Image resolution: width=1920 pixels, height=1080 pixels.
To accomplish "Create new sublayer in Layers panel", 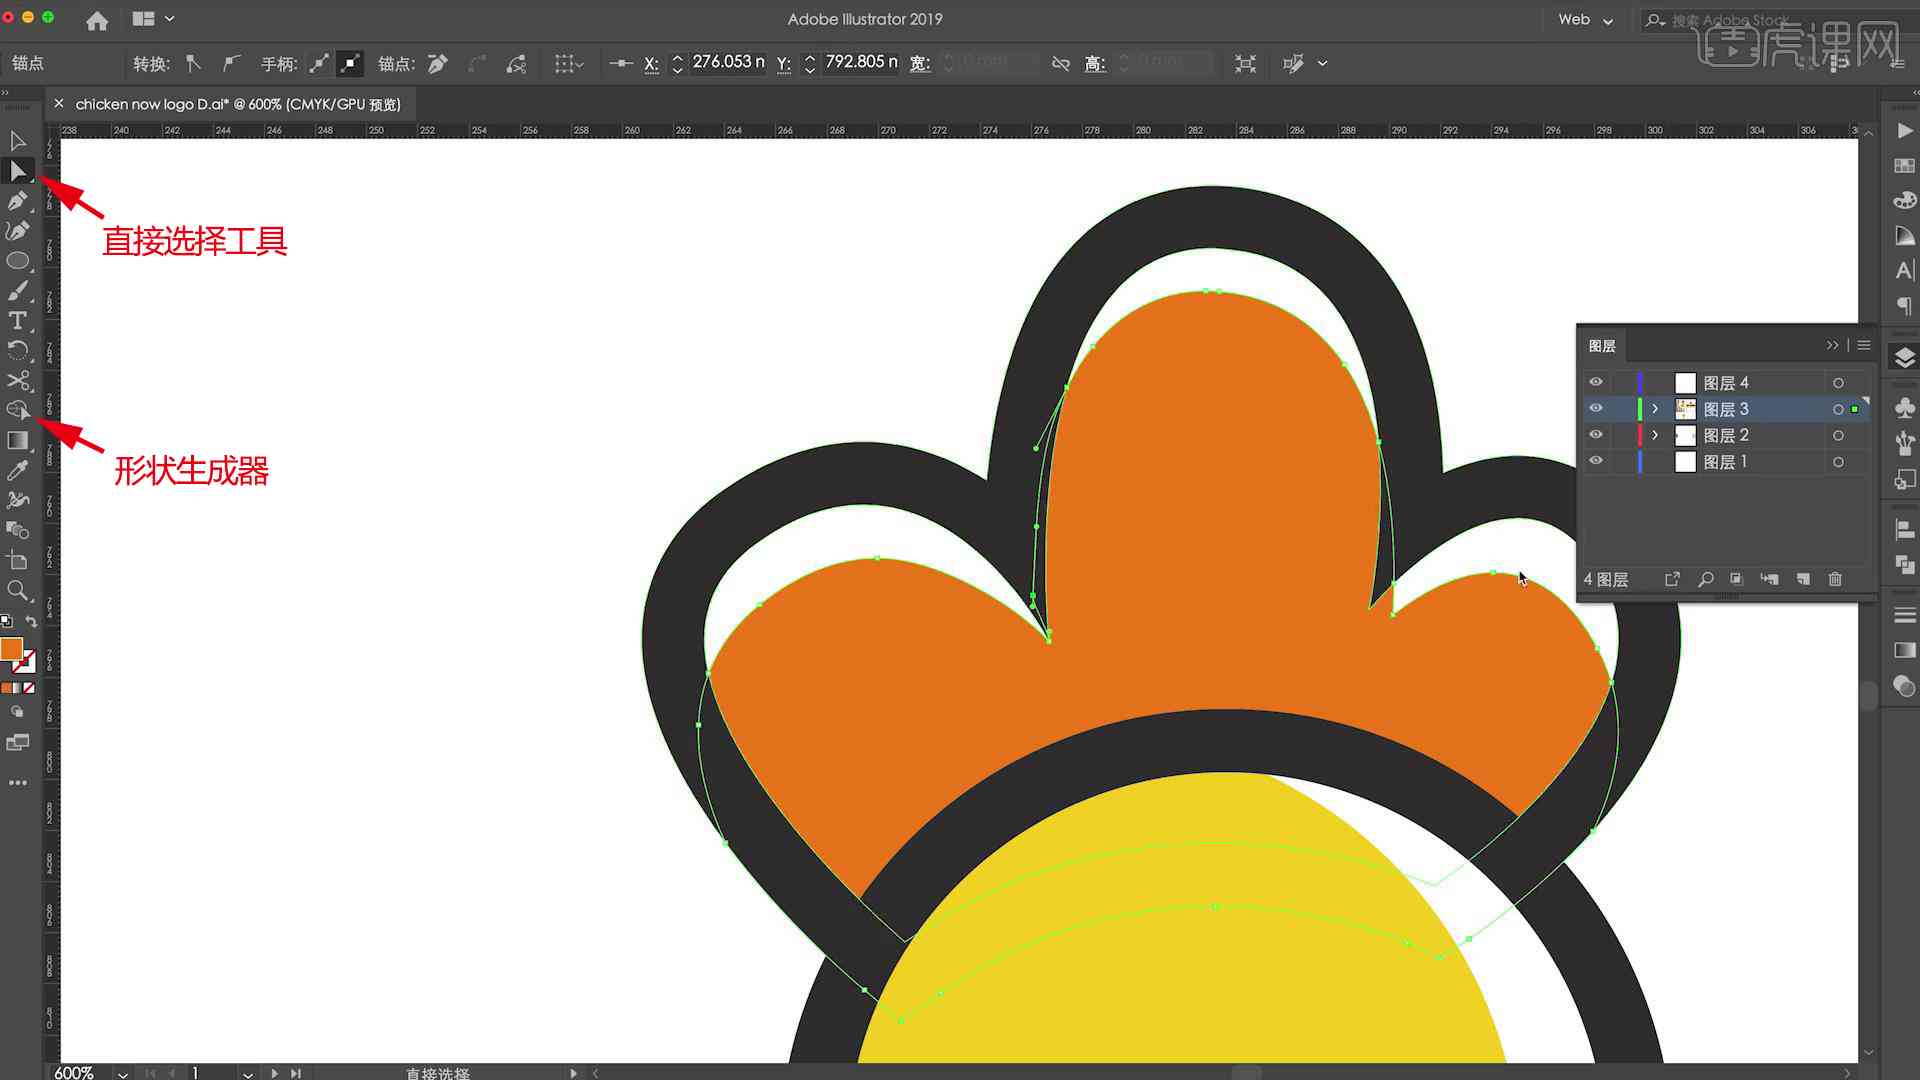I will coord(1769,579).
